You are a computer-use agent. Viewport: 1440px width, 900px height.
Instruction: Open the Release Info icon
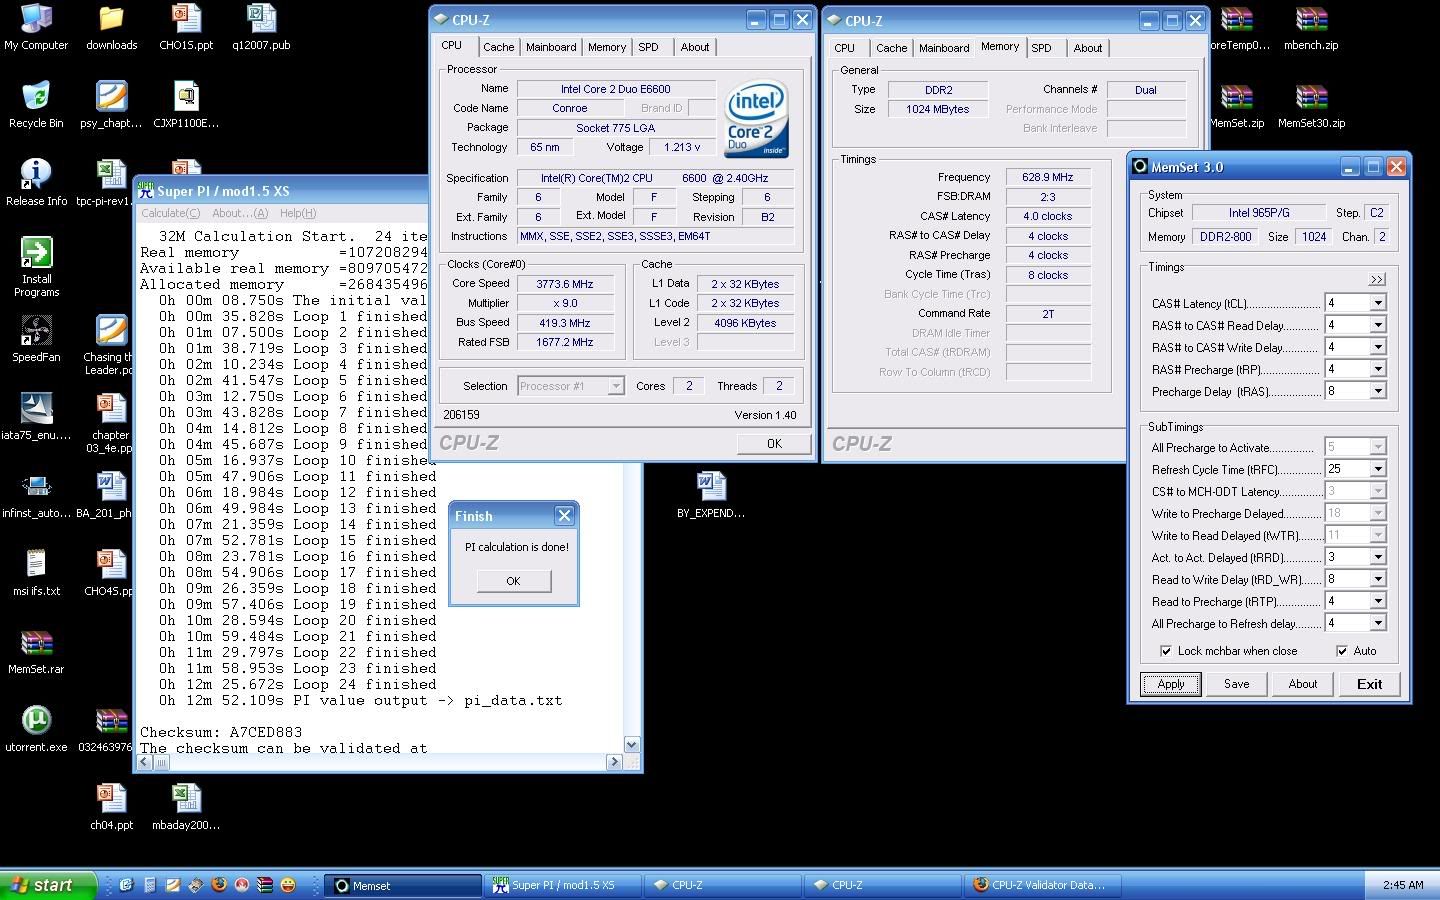pyautogui.click(x=36, y=184)
